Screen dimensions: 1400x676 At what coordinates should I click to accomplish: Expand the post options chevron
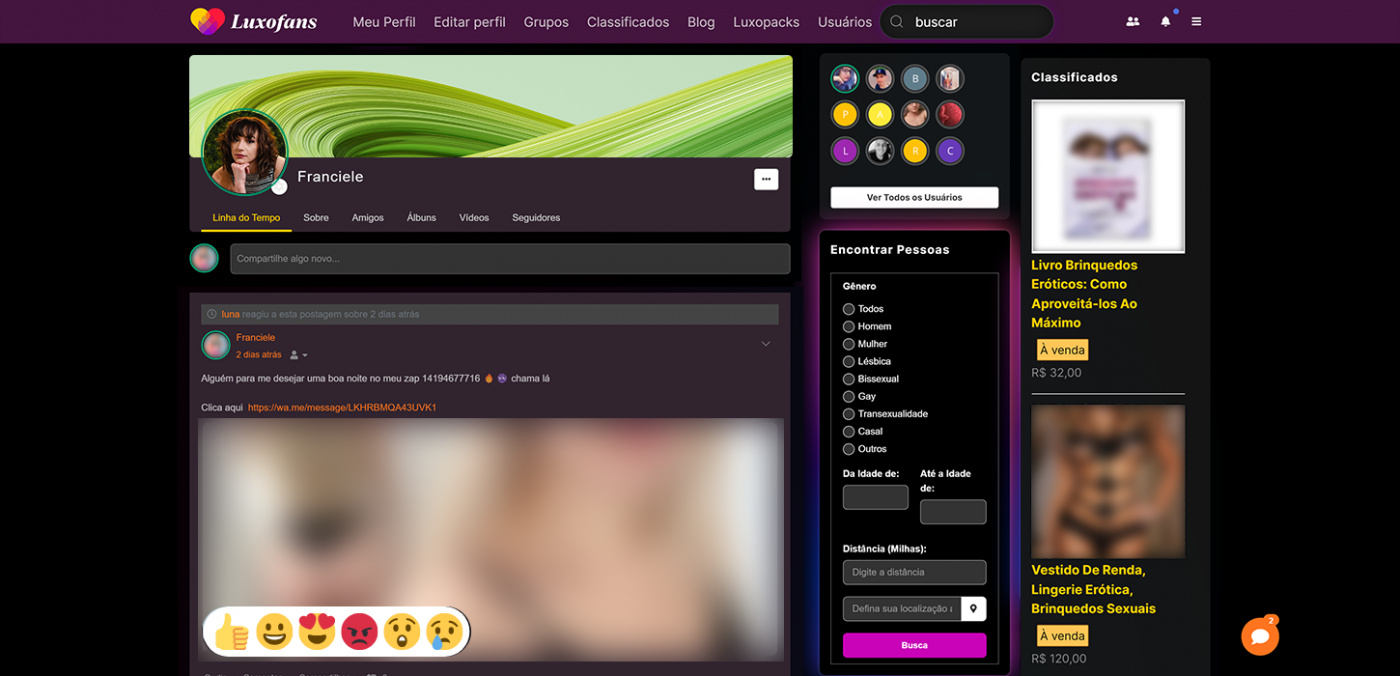(x=766, y=344)
